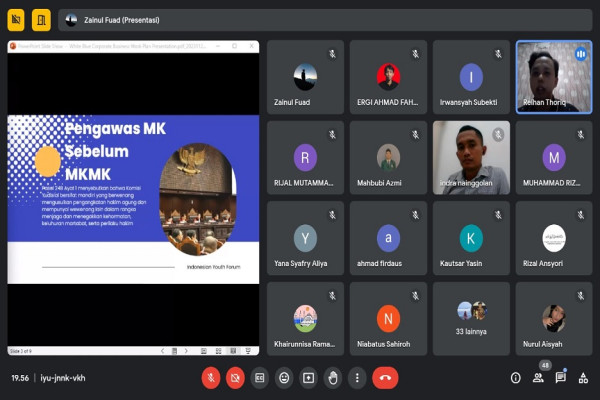This screenshot has height=400, width=600.
Task: Select Mahbubi Azmi participant tile
Action: (388, 158)
